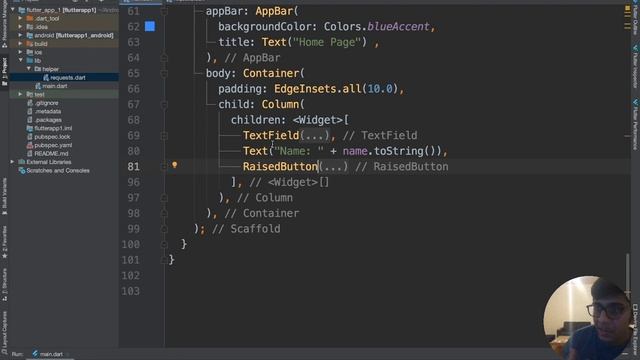Click the "Home Page" string on line 63

(330, 42)
